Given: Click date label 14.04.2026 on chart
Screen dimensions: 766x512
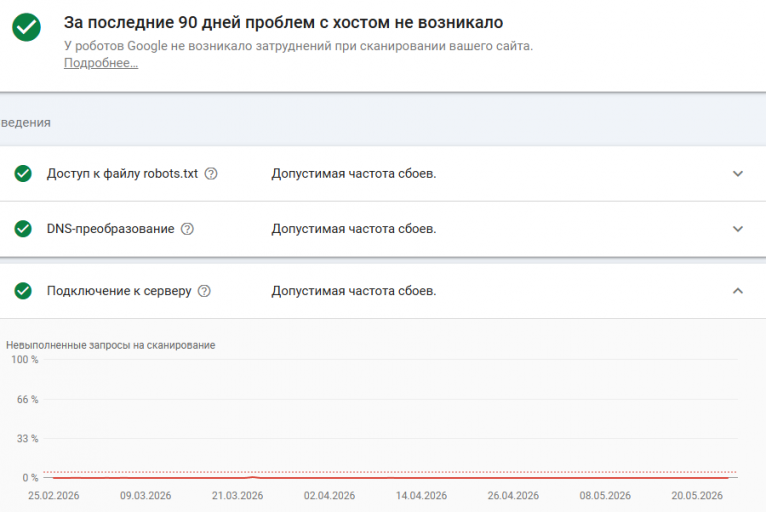Looking at the screenshot, I should tap(421, 495).
